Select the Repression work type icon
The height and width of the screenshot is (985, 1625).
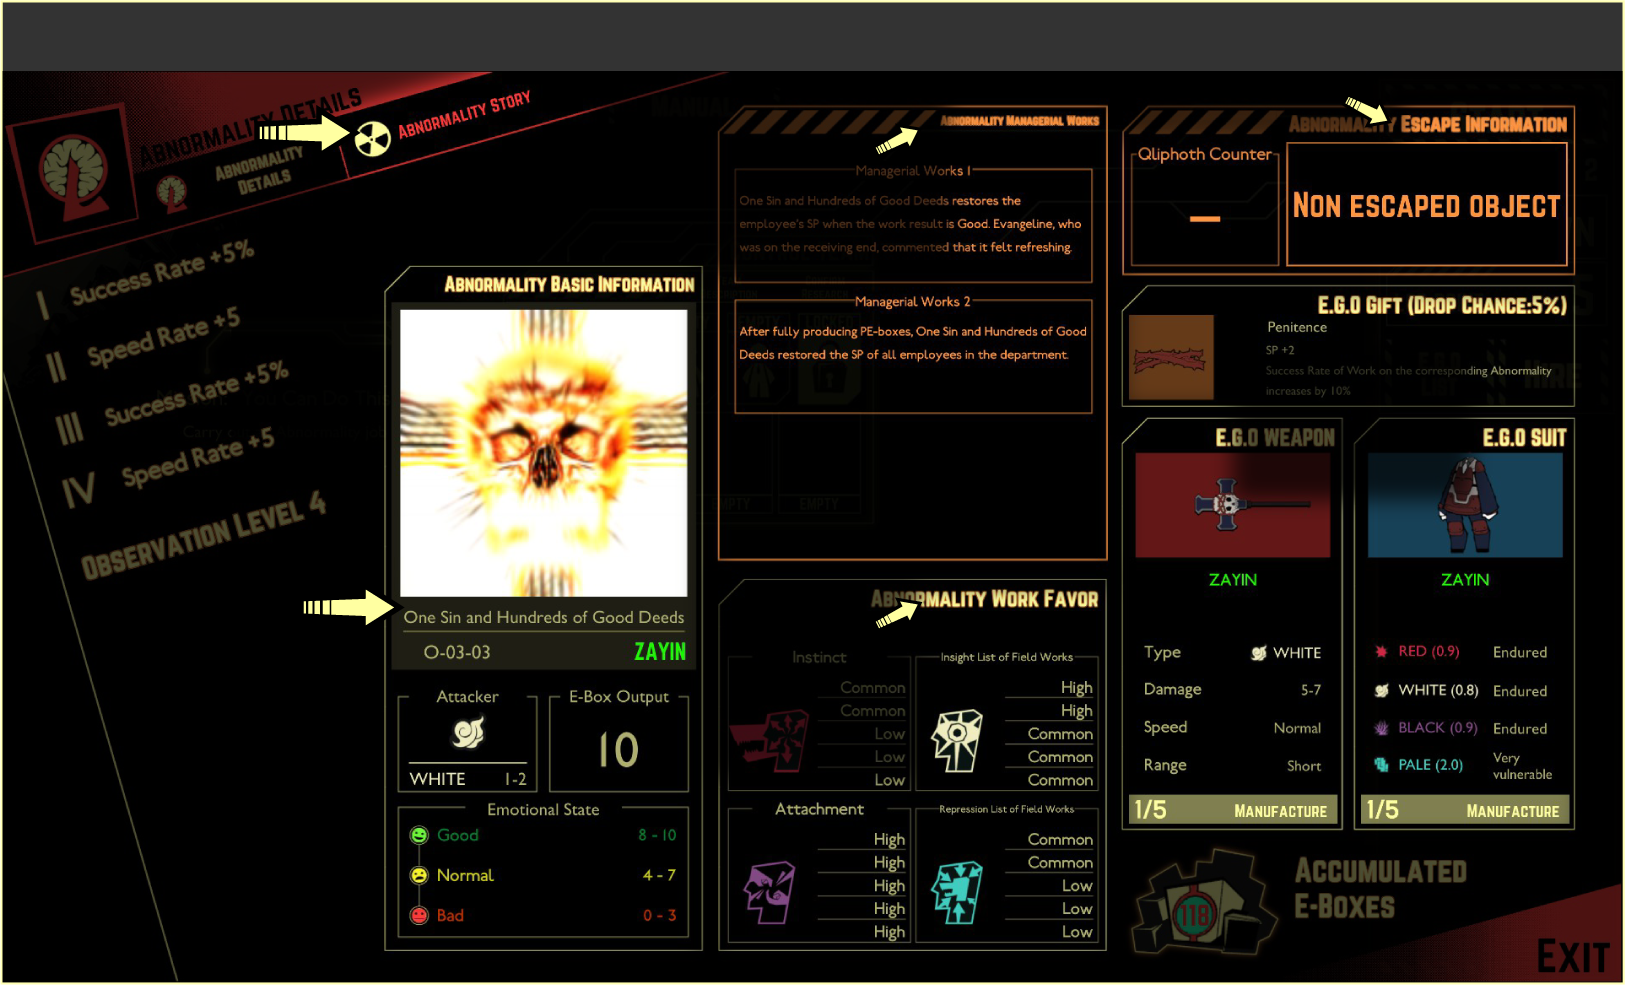(957, 893)
